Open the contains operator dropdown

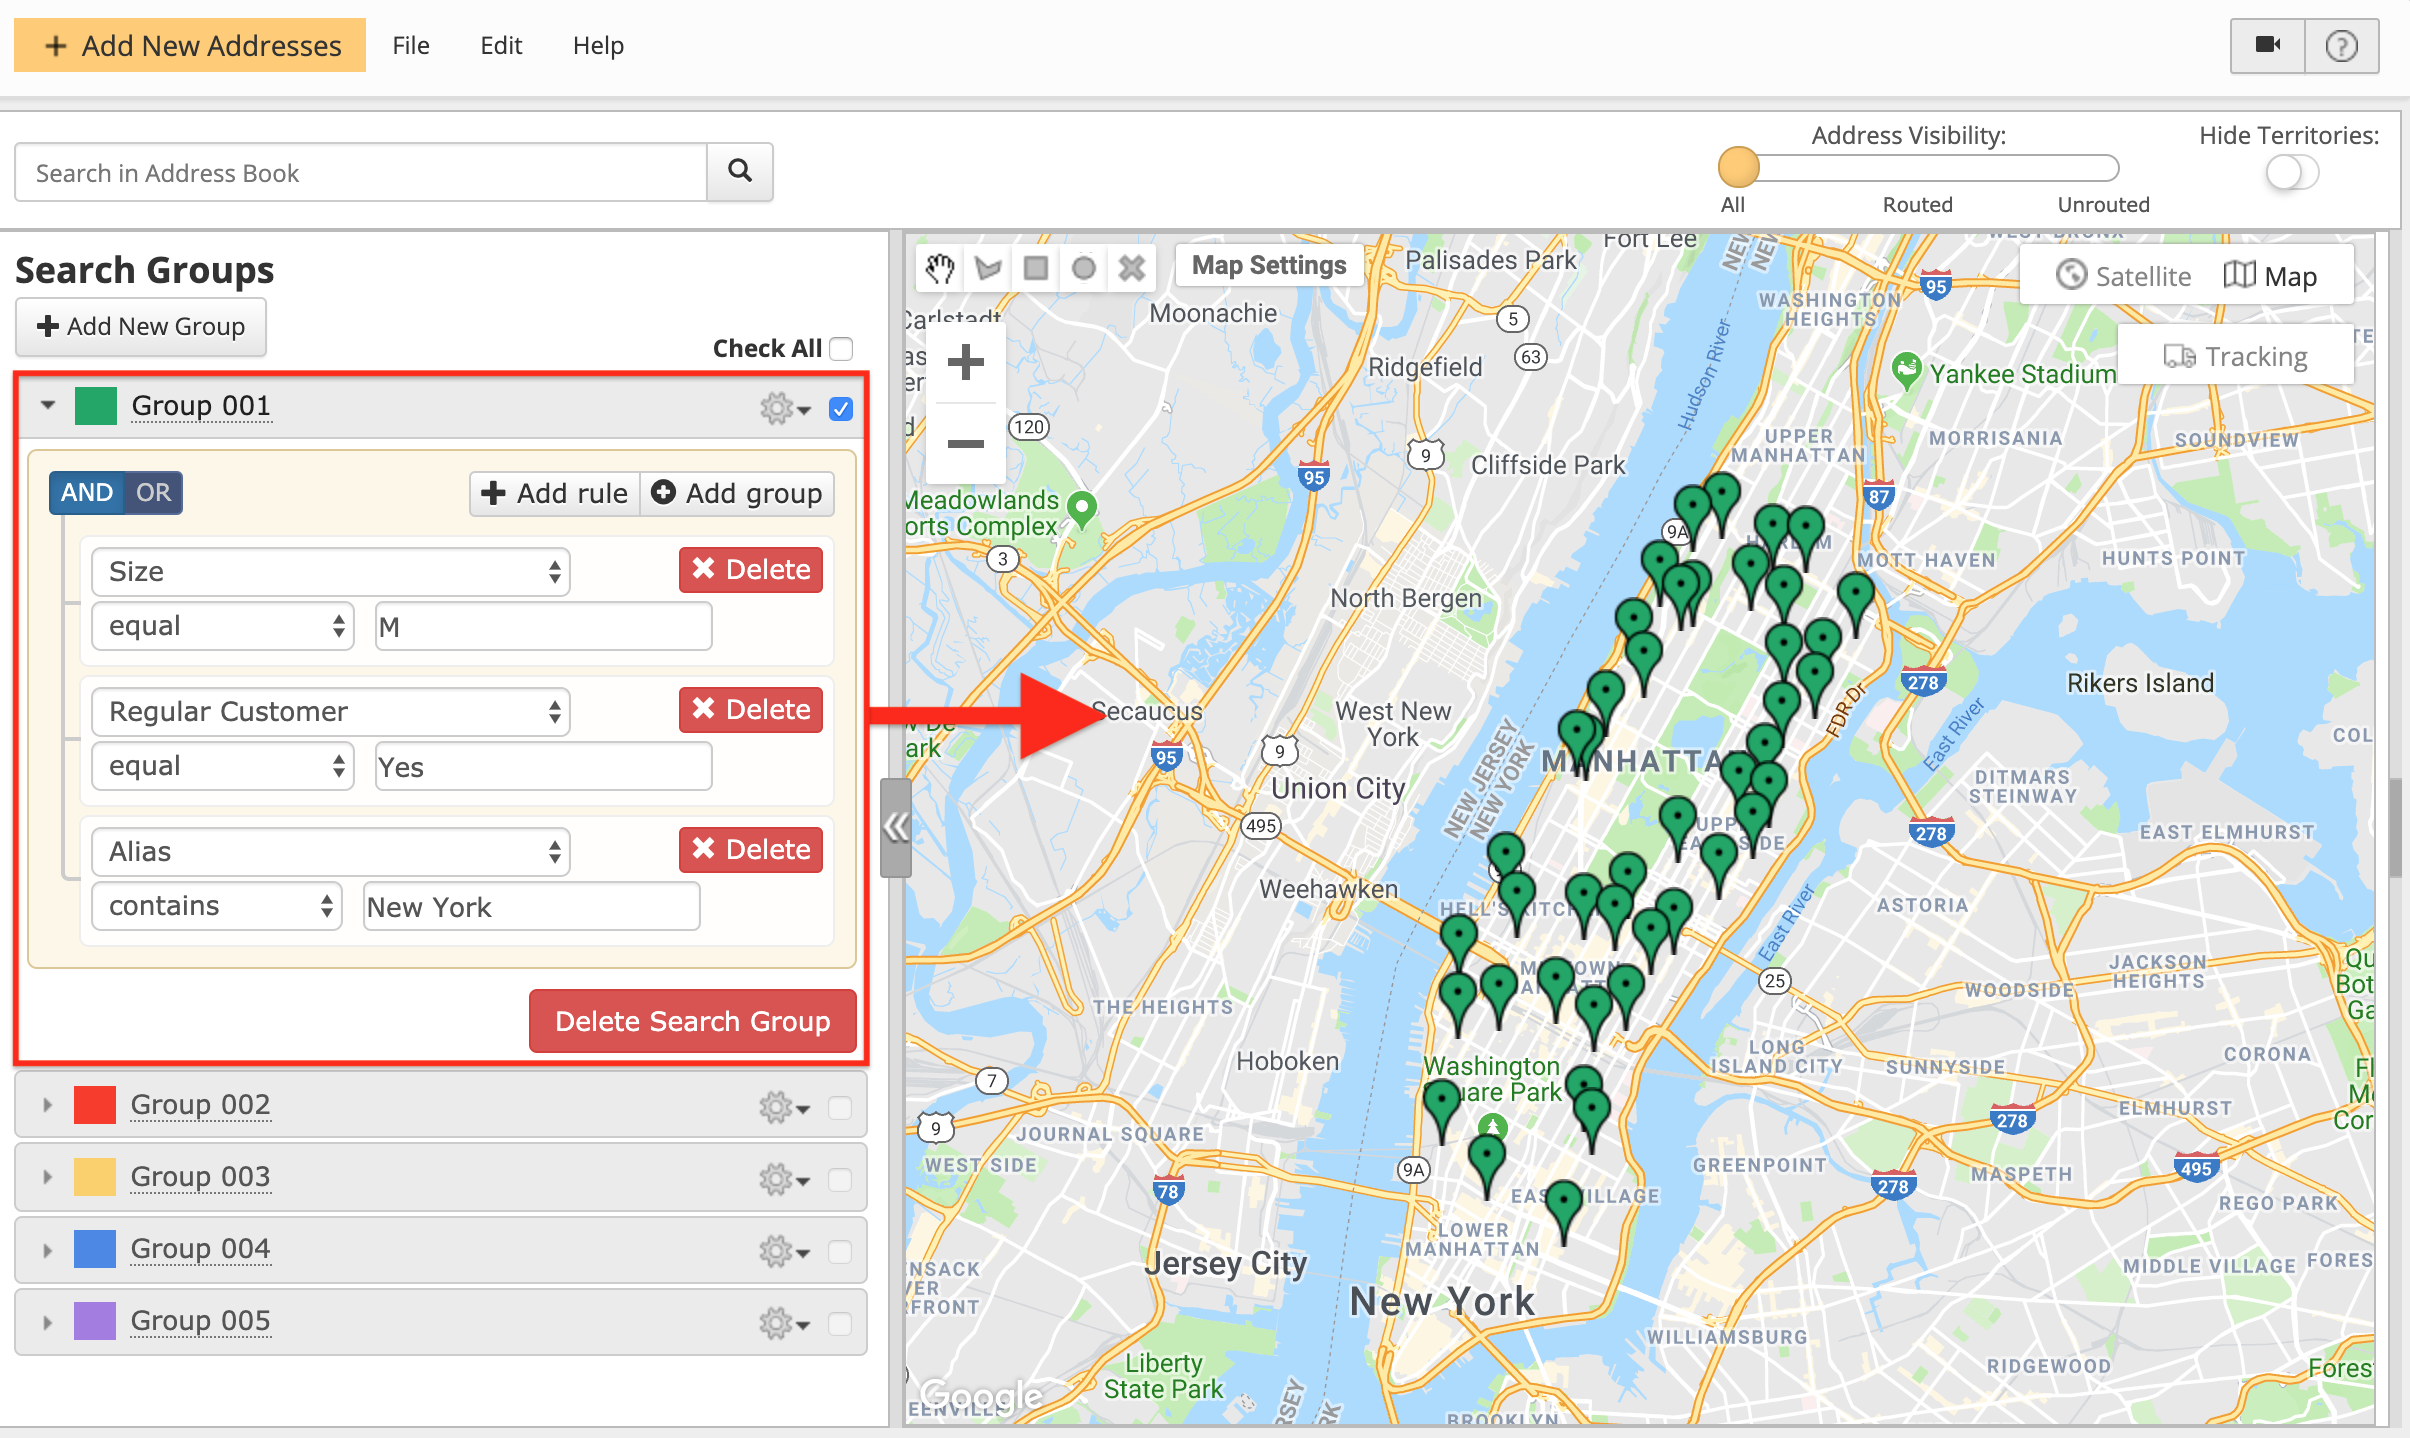pos(216,906)
